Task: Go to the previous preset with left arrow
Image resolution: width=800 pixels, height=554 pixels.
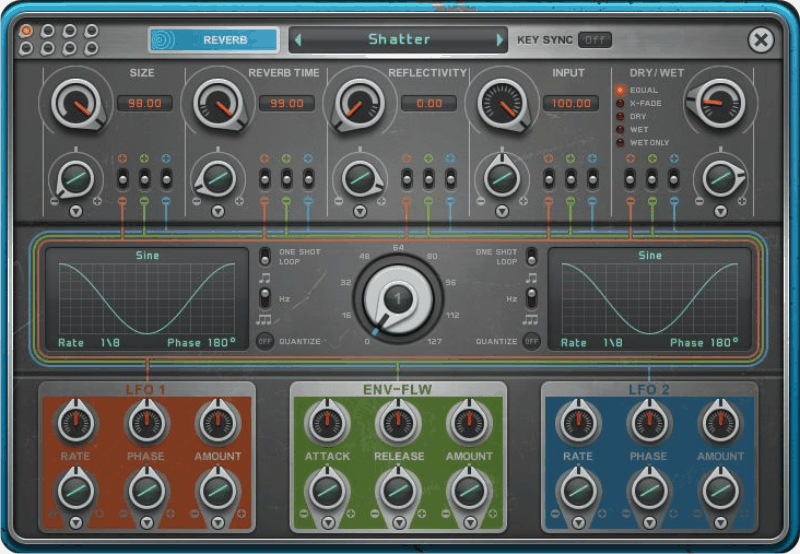Action: click(298, 40)
